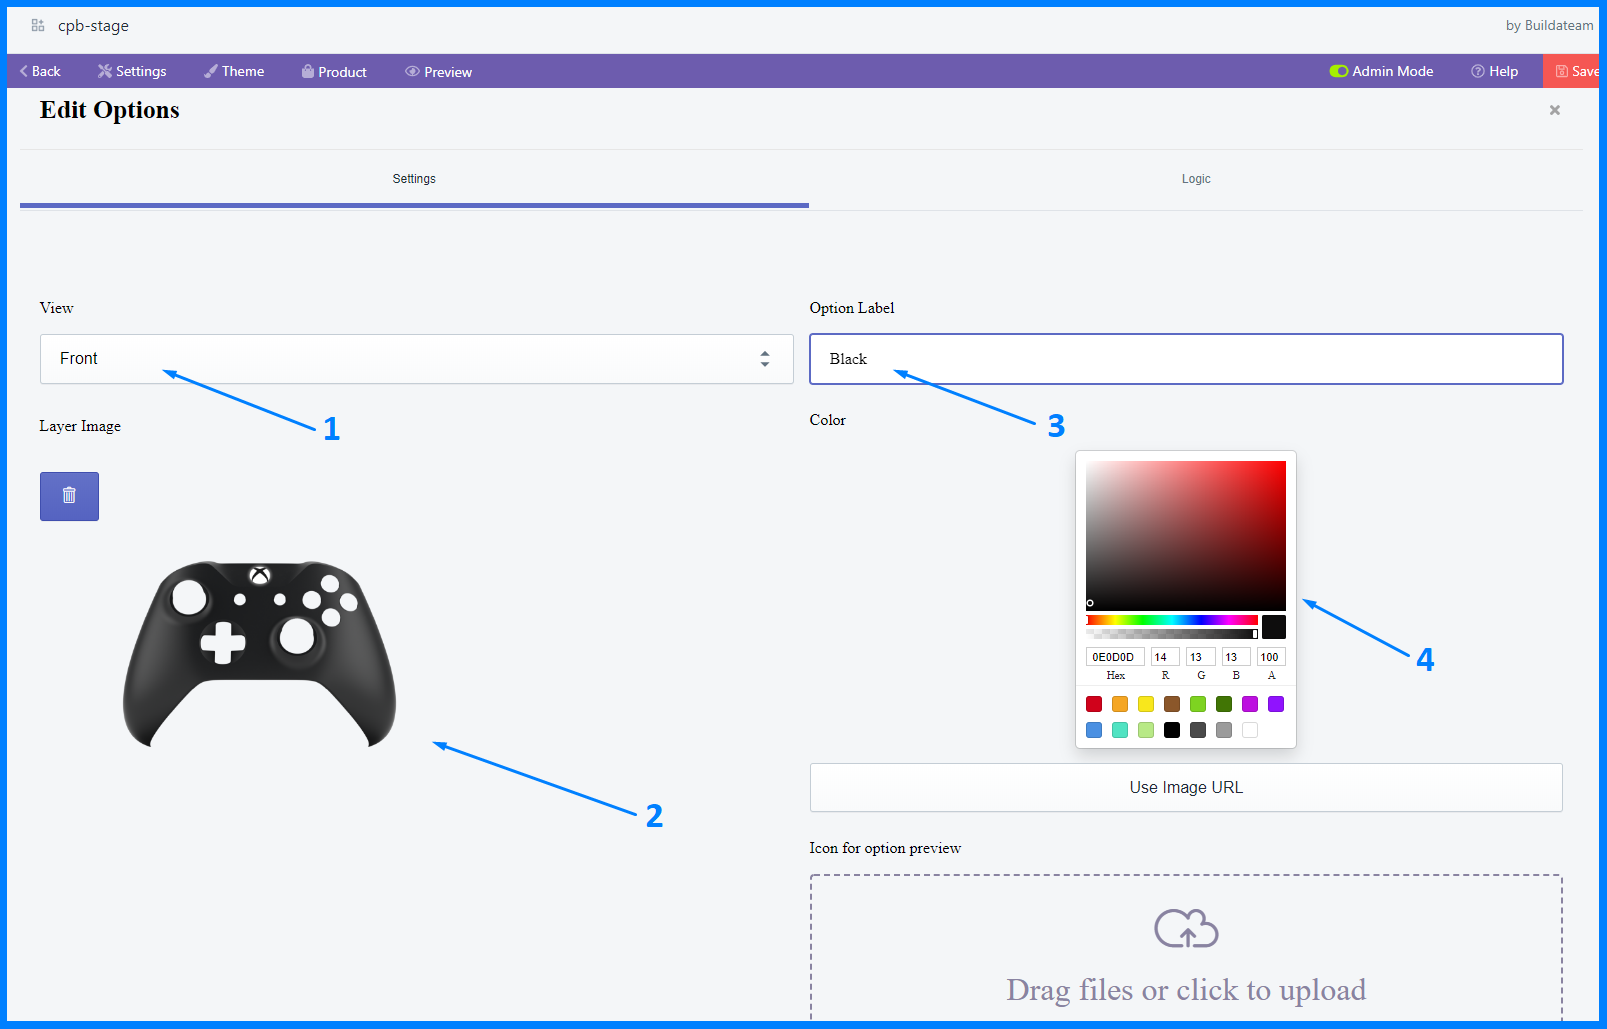Pick the red preset swatch

pos(1094,704)
